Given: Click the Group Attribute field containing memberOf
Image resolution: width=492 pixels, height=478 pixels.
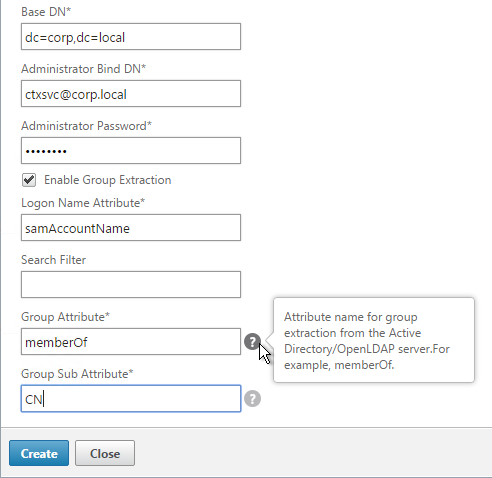Looking at the screenshot, I should 131,342.
